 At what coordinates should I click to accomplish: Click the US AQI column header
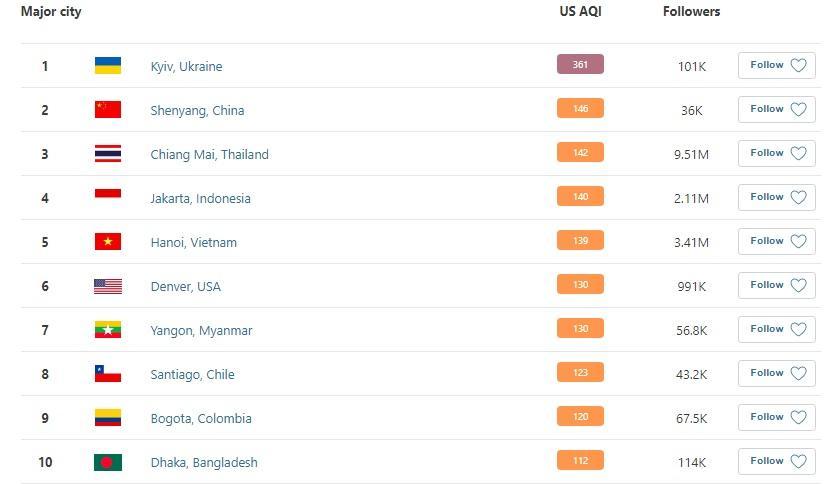click(x=580, y=12)
